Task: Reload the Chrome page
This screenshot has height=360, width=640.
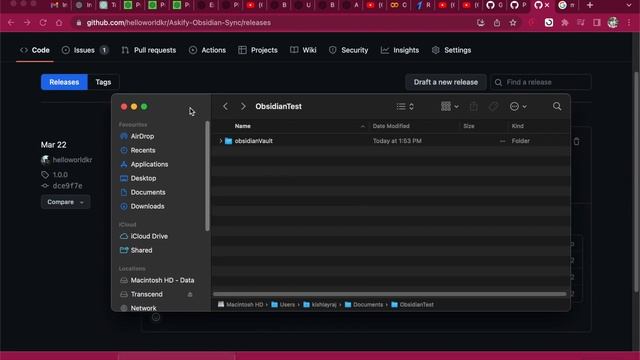Action: click(x=43, y=23)
